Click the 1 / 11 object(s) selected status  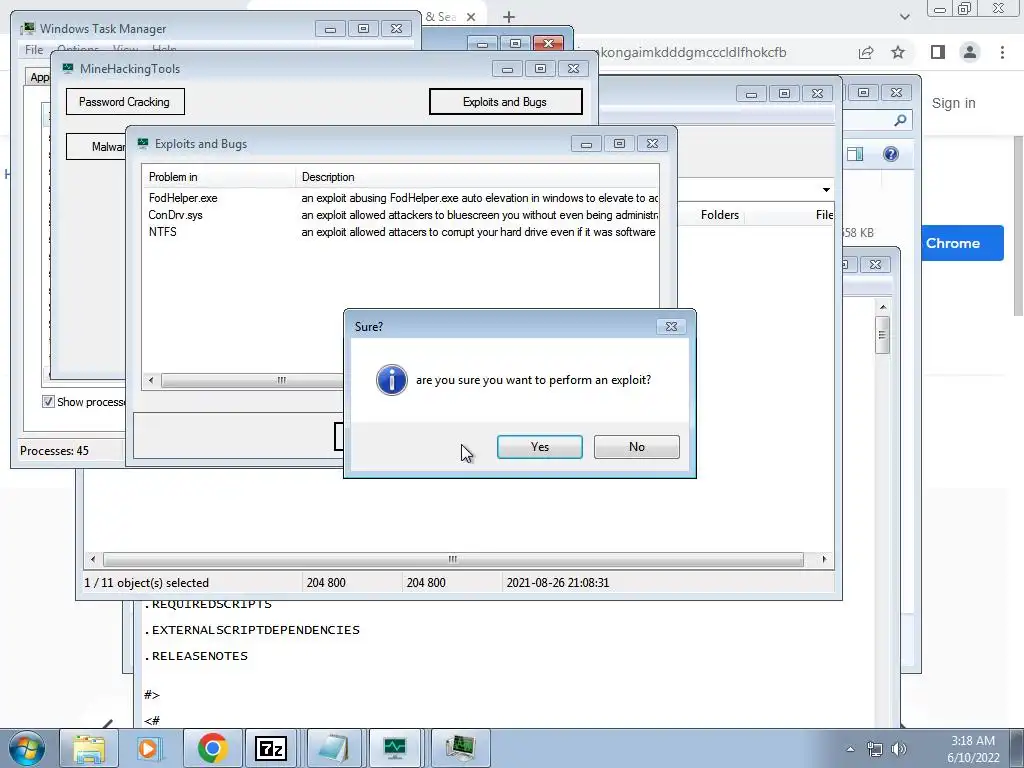[x=146, y=583]
